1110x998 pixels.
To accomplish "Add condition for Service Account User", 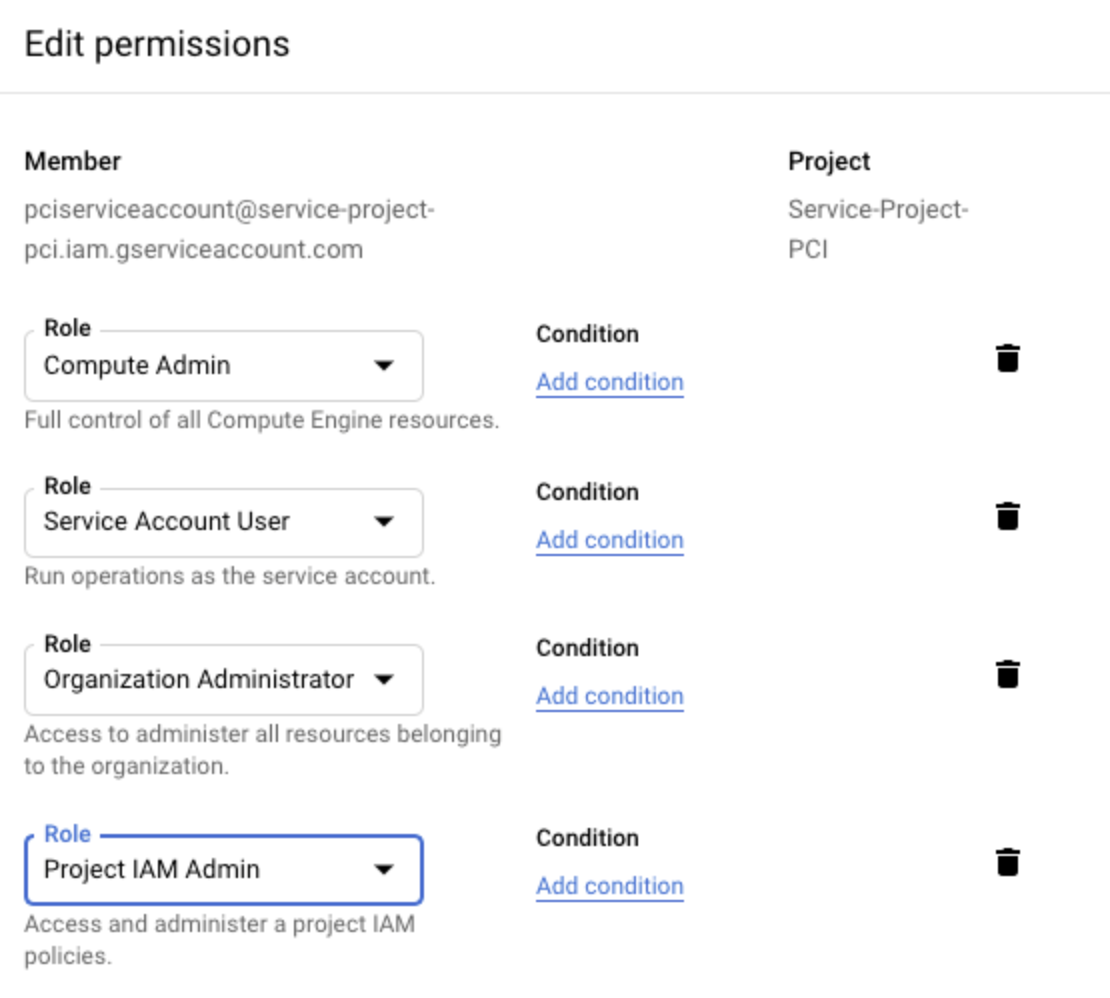I will [609, 540].
